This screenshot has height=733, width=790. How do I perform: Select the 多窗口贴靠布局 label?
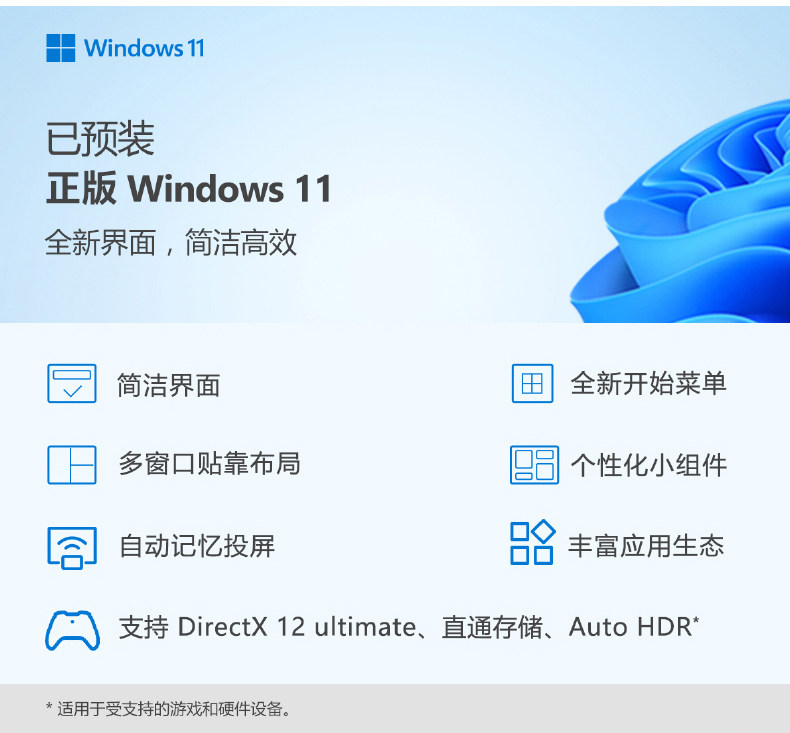[x=210, y=463]
